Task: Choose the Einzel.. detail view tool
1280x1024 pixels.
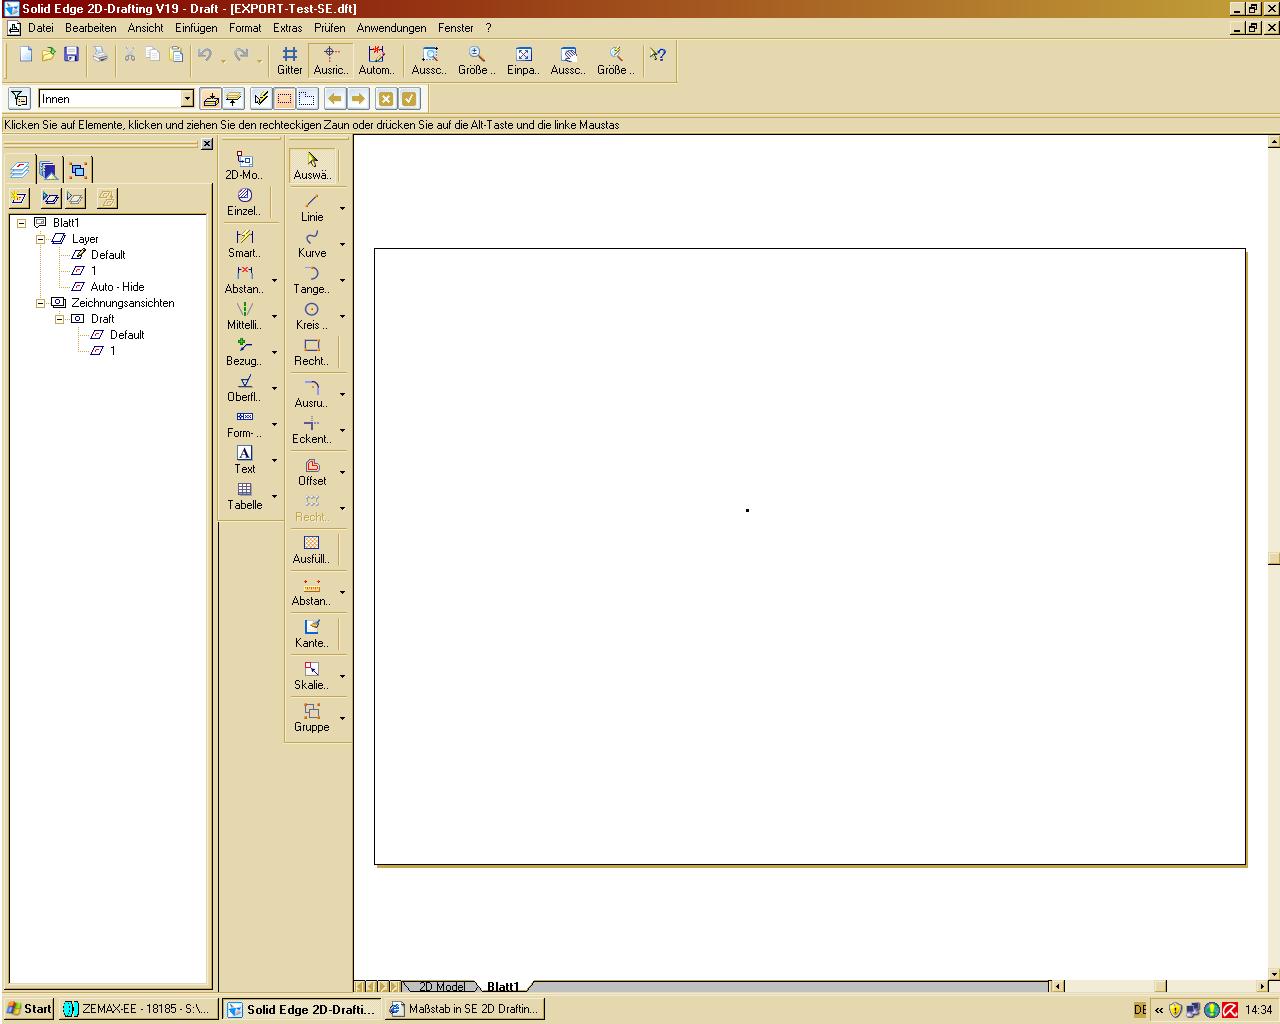Action: [x=244, y=202]
